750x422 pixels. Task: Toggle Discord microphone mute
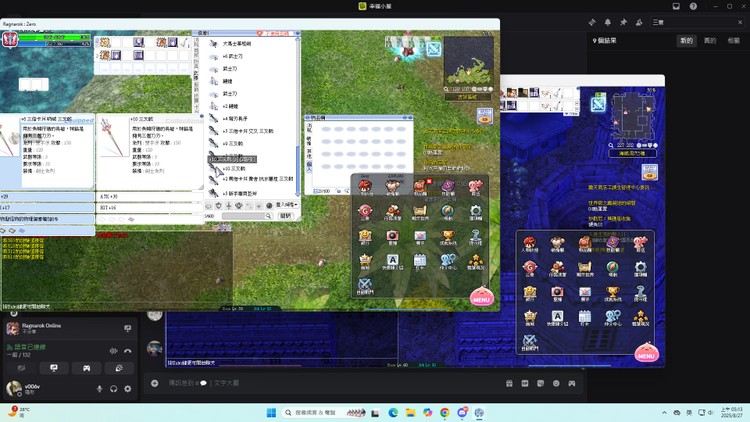(99, 389)
